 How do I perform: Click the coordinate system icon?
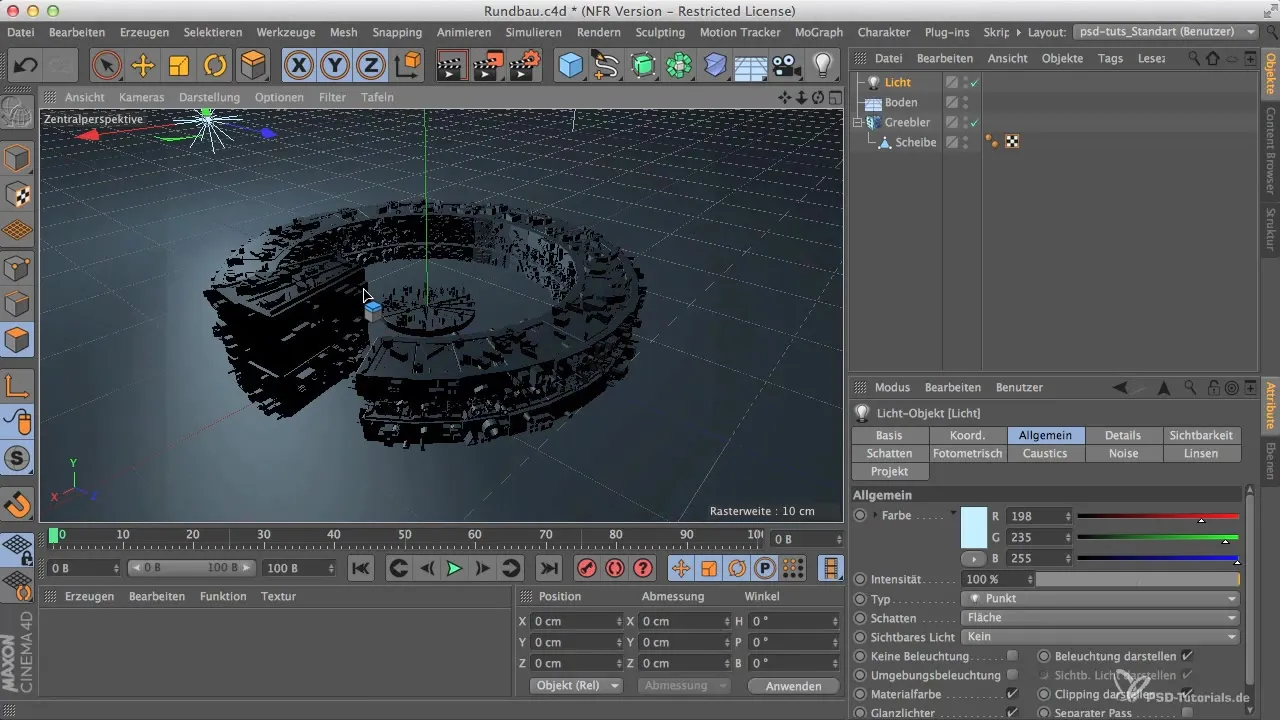408,66
